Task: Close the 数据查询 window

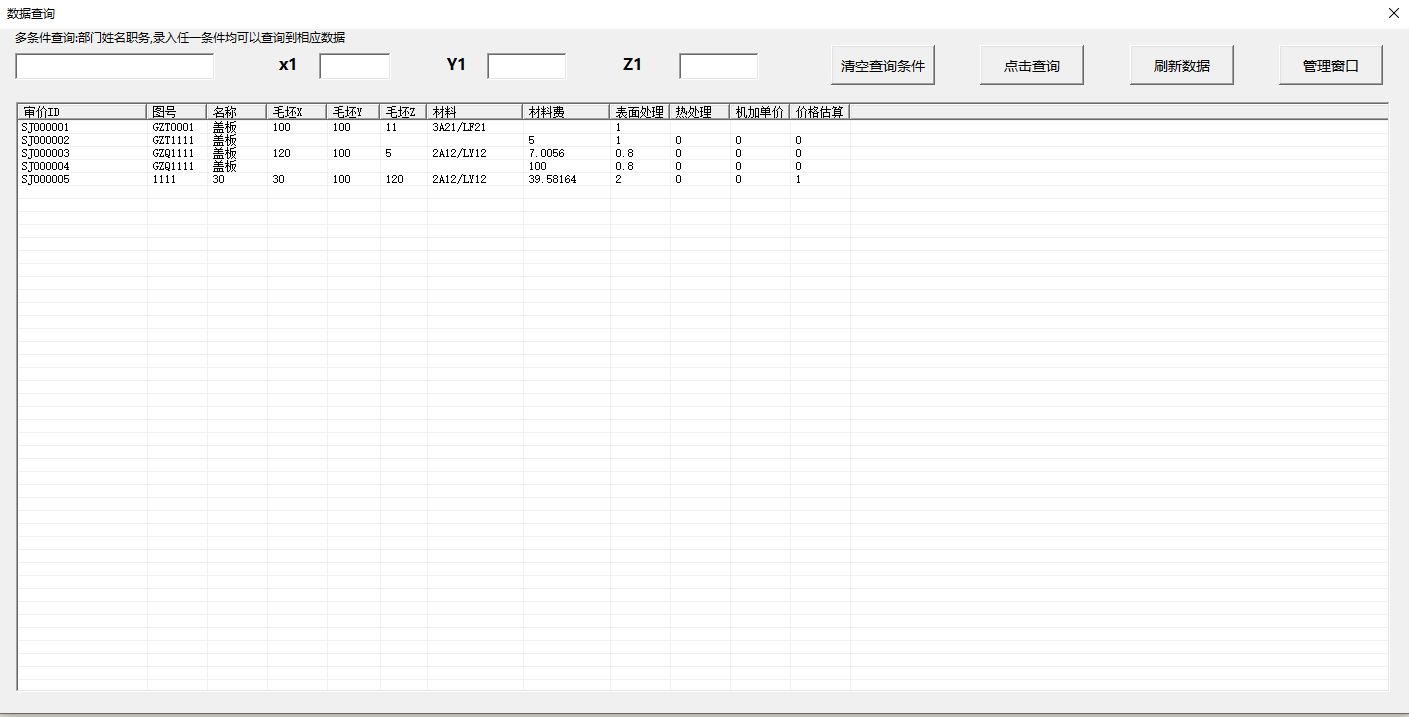Action: (x=1393, y=13)
